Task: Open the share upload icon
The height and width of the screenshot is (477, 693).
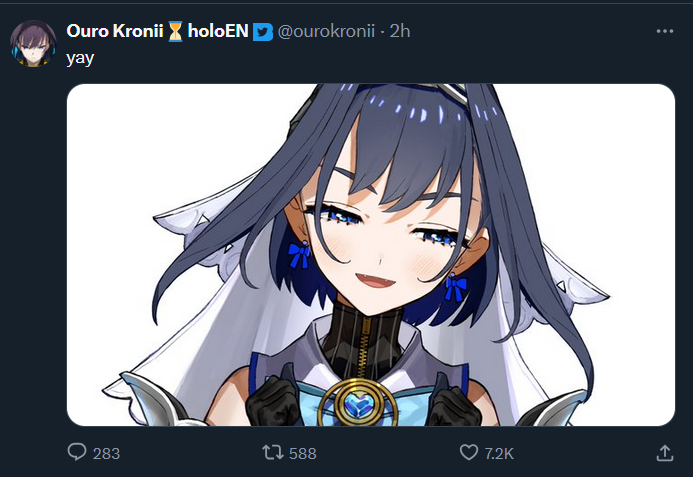Action: click(665, 453)
